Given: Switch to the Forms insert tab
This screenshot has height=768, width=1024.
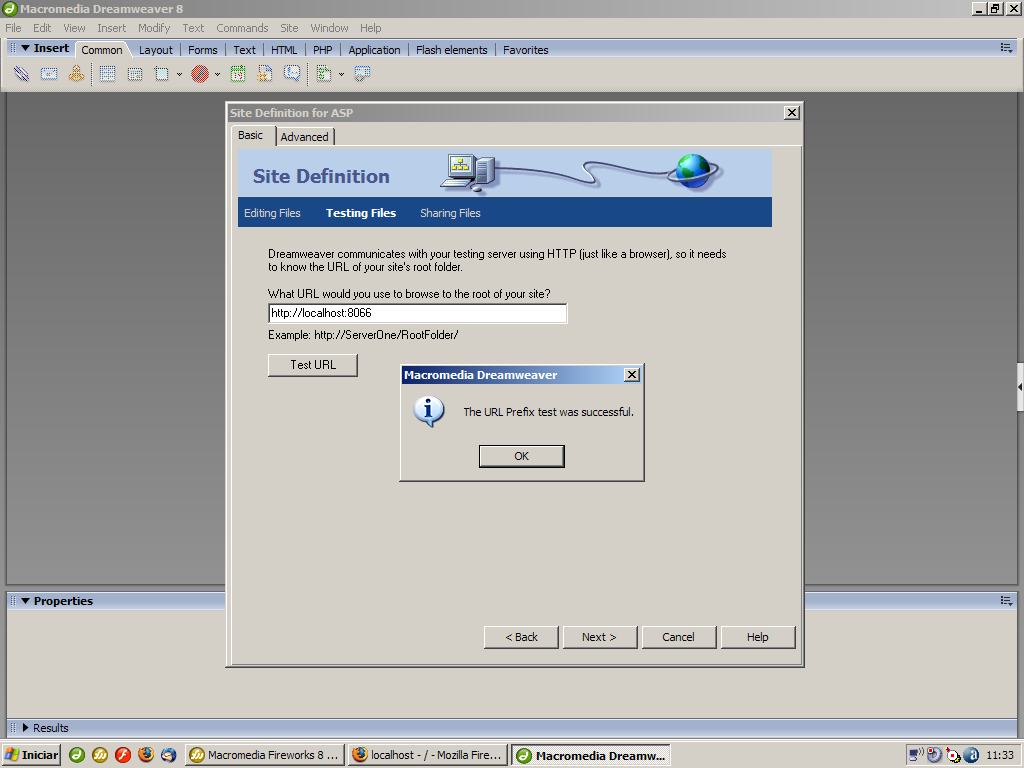Looking at the screenshot, I should [202, 50].
